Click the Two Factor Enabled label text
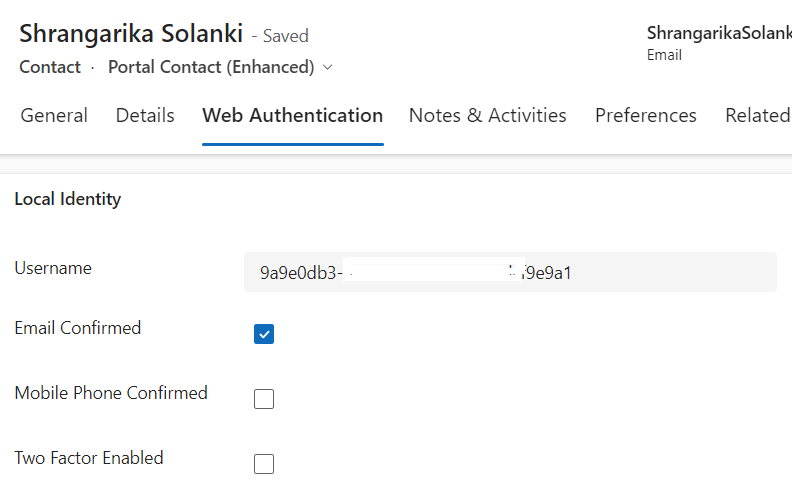Viewport: 792px width, 491px height. pyautogui.click(x=89, y=458)
